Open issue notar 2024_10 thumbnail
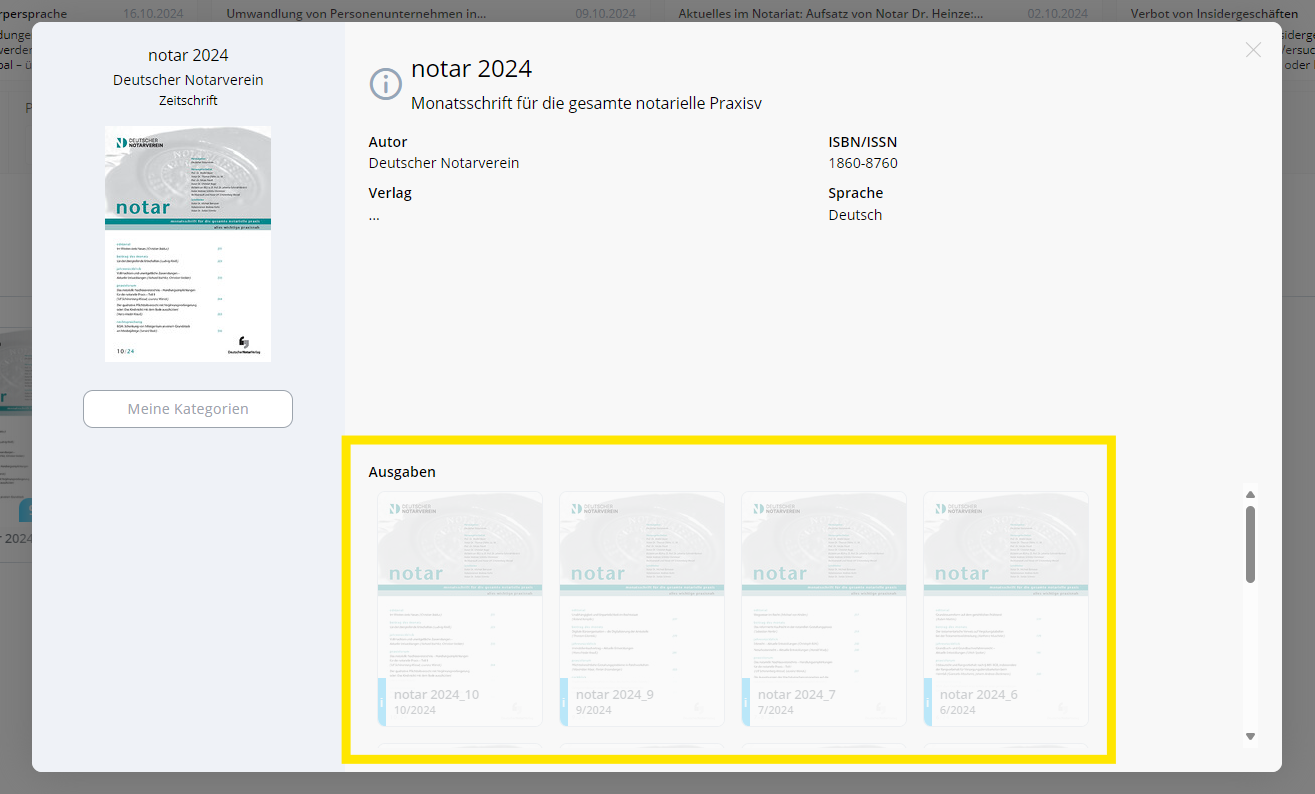Viewport: 1315px width, 794px height. [460, 608]
